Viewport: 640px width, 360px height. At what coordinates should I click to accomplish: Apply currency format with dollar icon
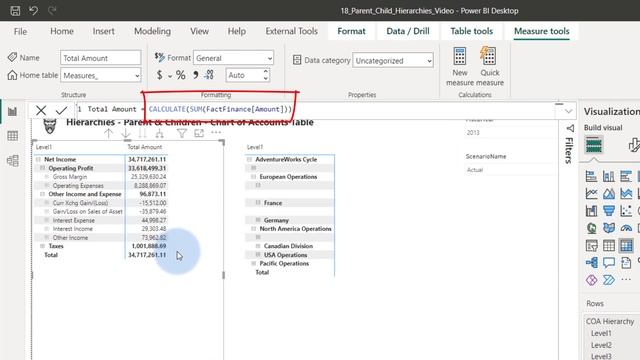pyautogui.click(x=160, y=75)
